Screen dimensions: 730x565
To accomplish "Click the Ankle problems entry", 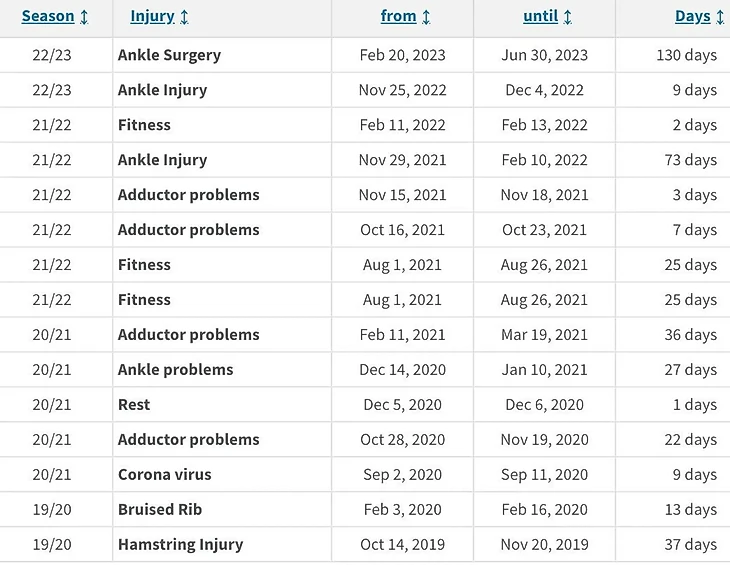I will tap(175, 370).
